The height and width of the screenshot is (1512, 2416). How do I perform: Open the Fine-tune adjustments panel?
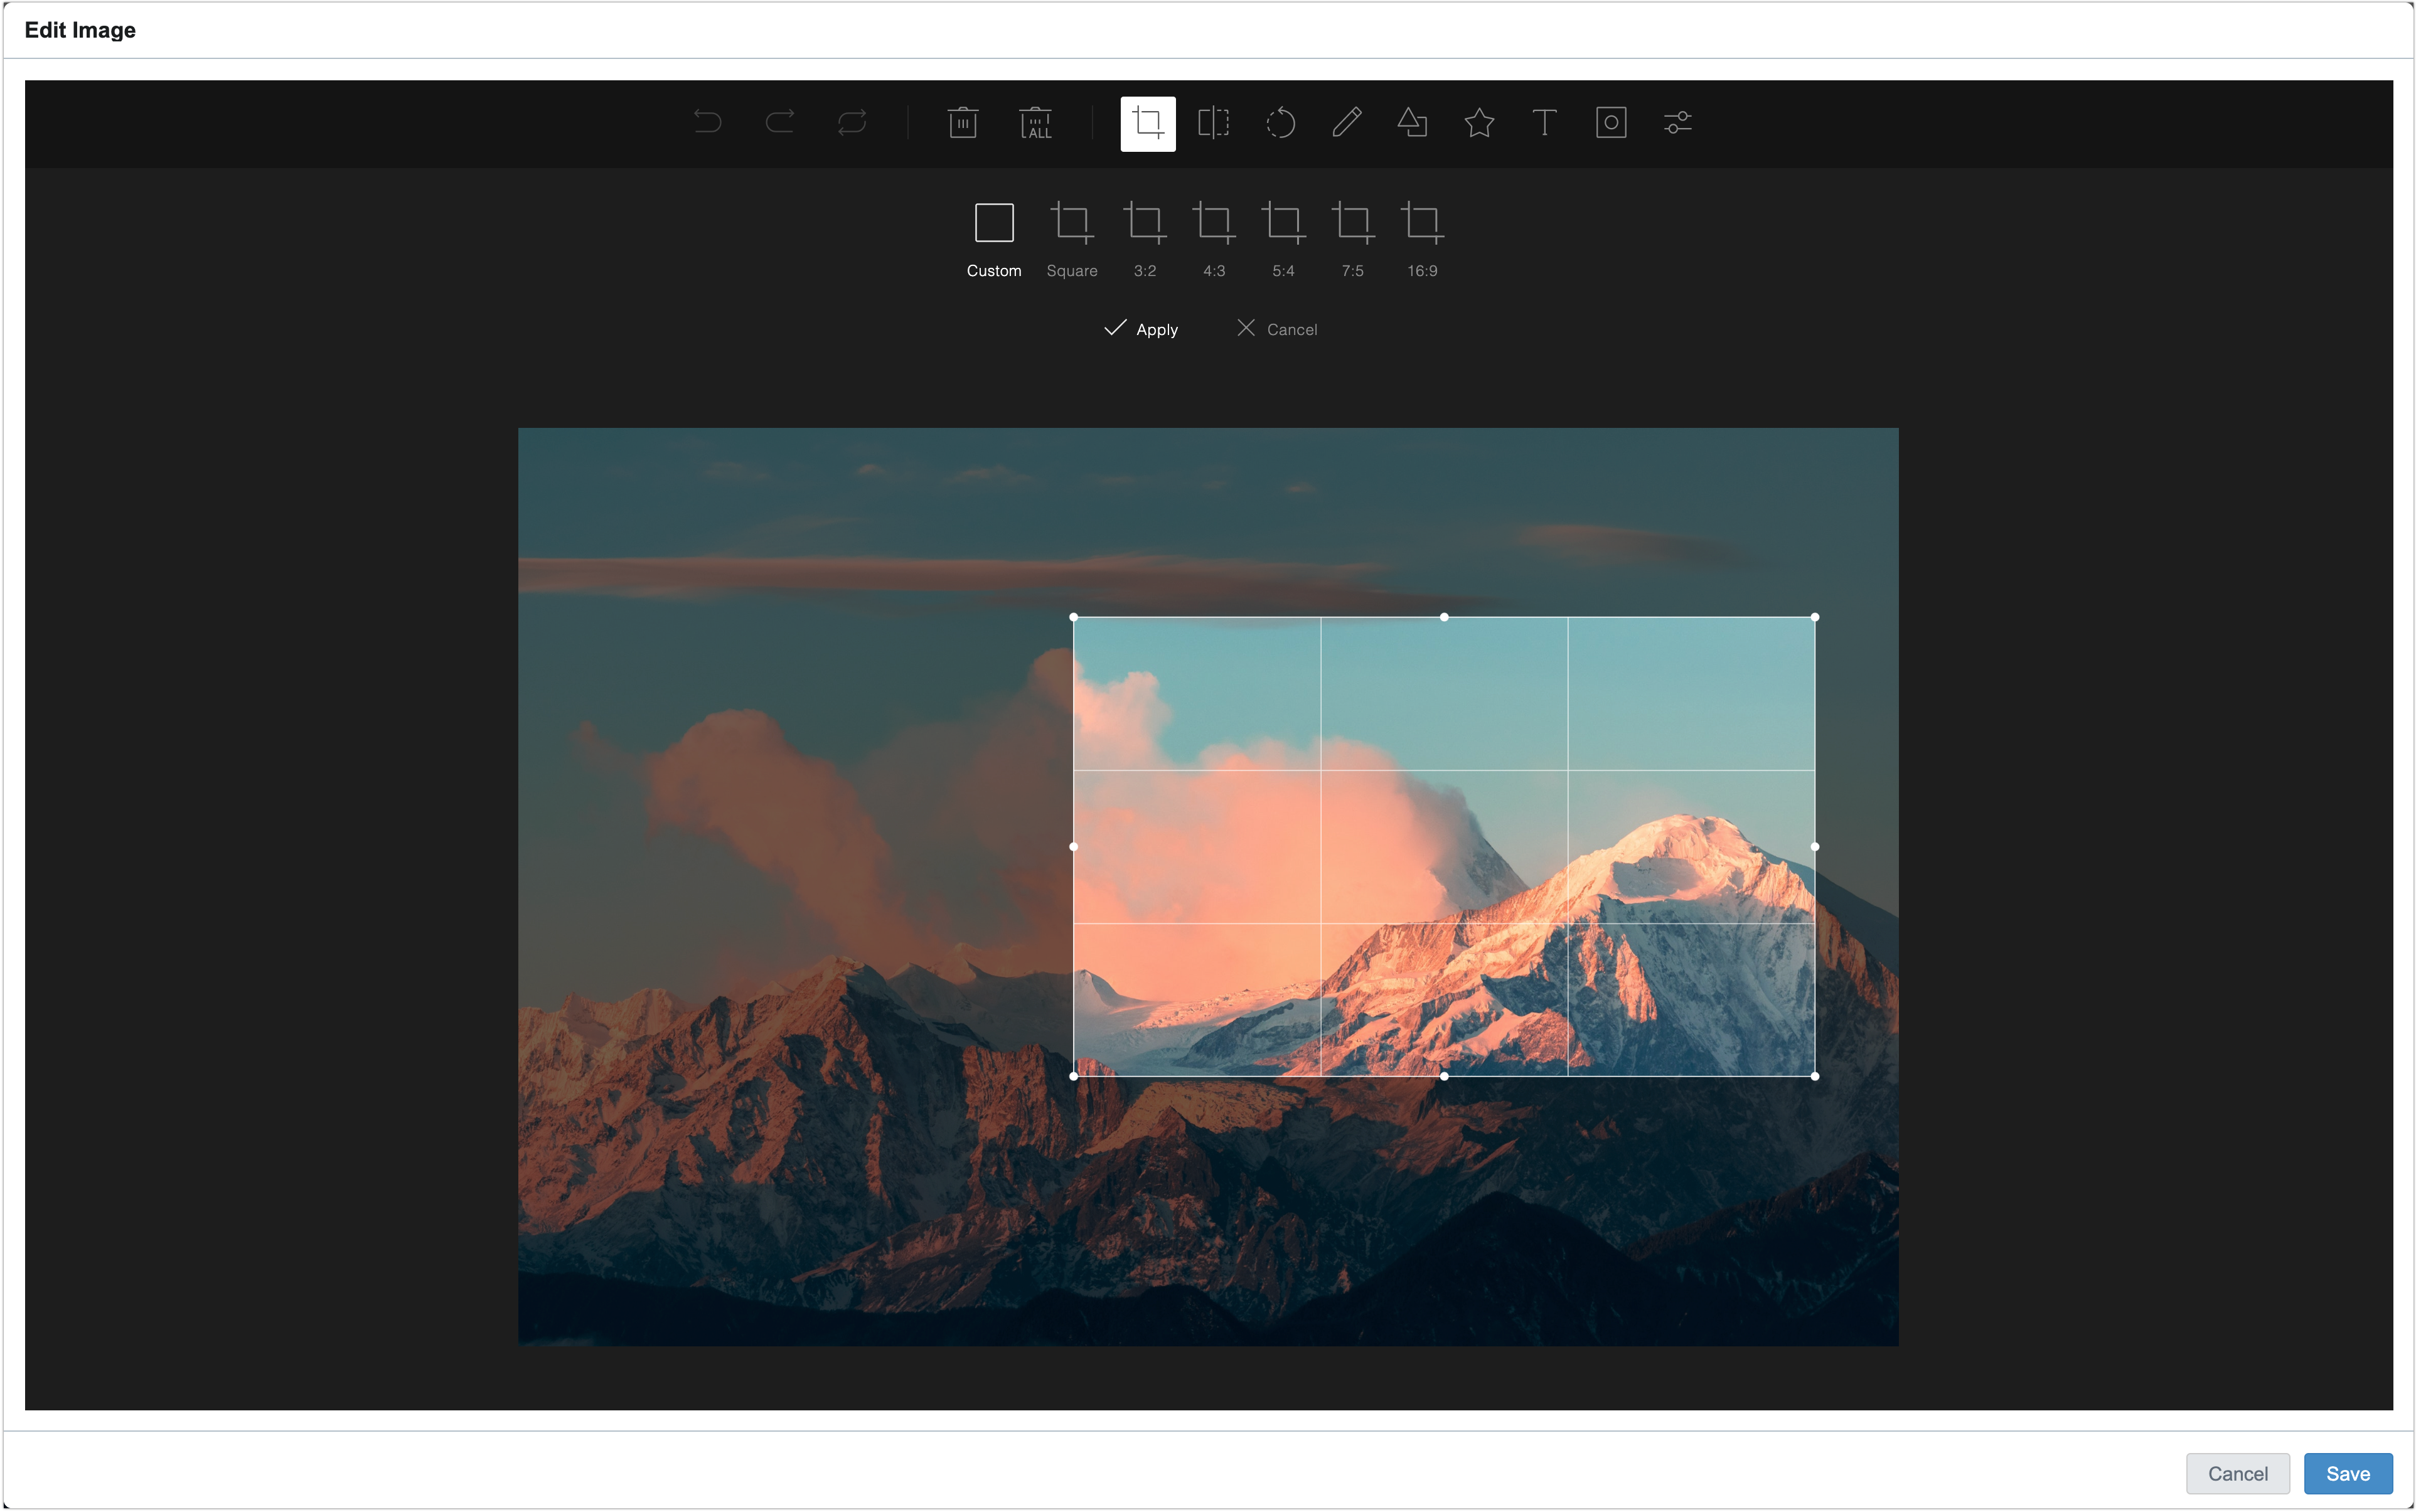coord(1677,122)
